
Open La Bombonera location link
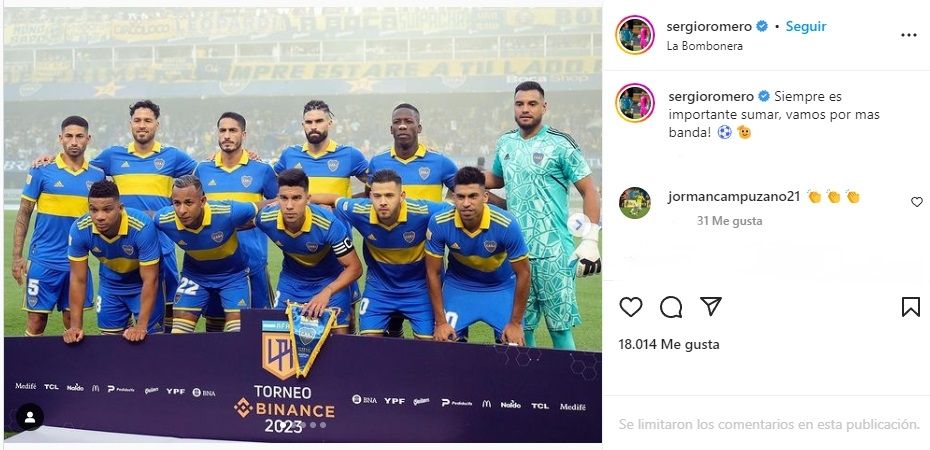[704, 46]
